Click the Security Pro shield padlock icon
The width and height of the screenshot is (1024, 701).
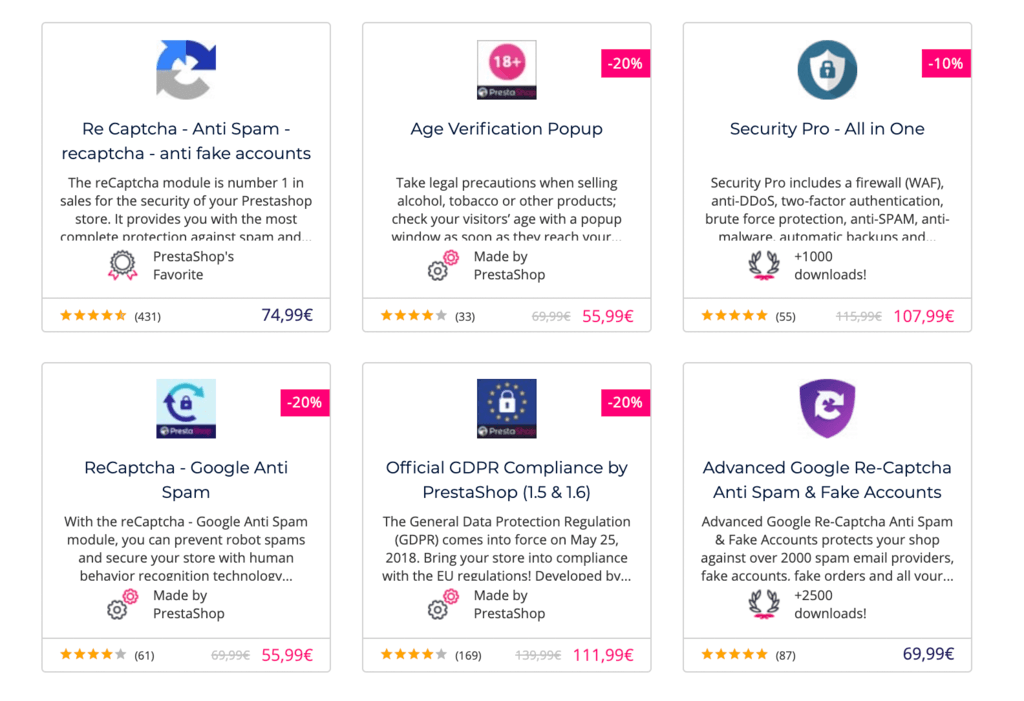click(826, 70)
